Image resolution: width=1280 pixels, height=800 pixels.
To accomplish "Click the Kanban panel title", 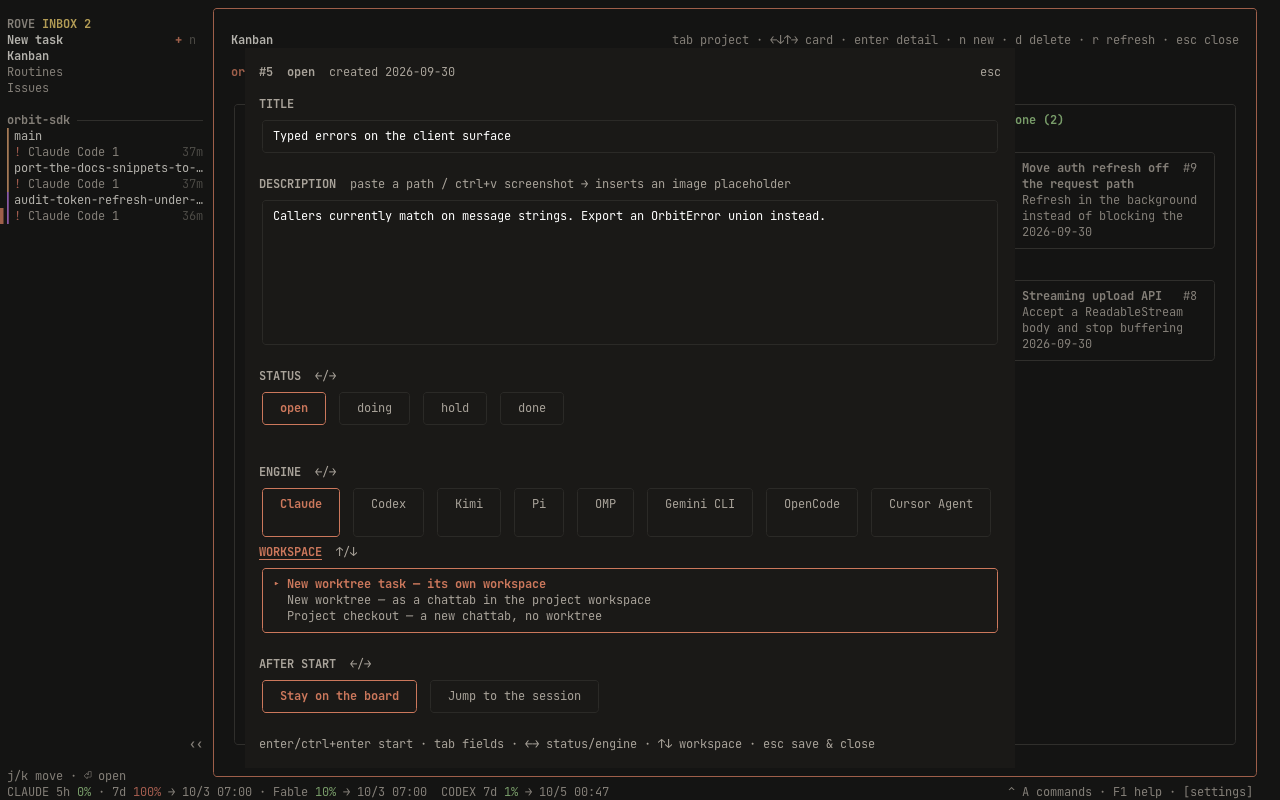I will coord(252,40).
